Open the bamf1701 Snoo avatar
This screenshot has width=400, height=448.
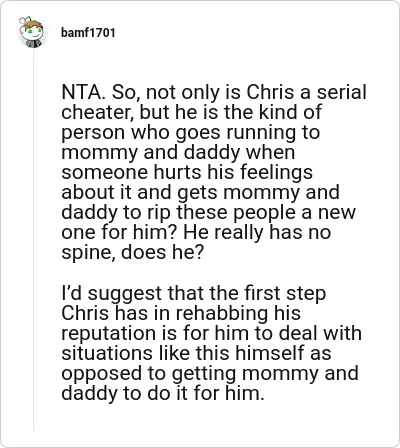(31, 32)
